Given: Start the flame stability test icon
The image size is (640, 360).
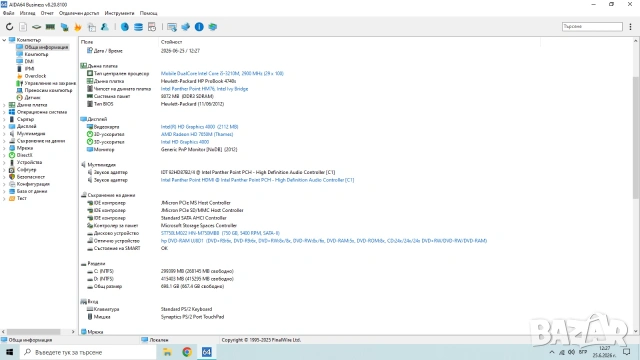Looking at the screenshot, I should (x=78, y=27).
